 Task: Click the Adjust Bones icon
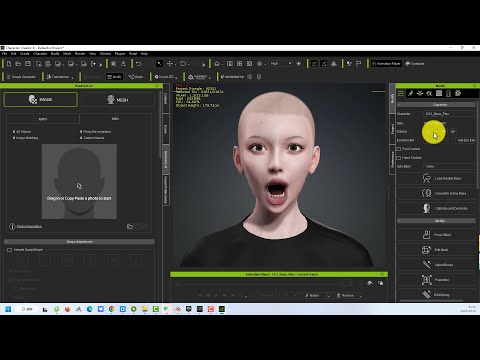coord(427,265)
